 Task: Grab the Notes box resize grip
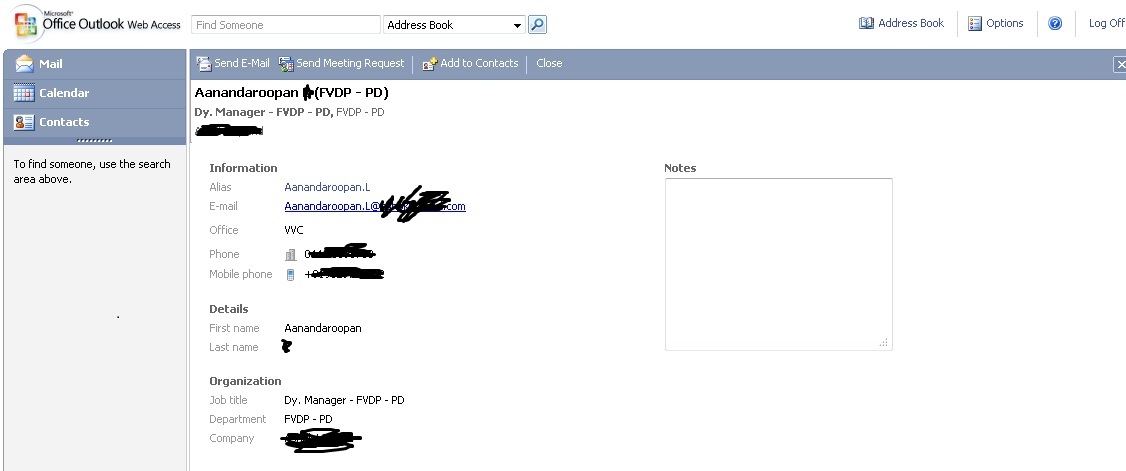pos(884,342)
